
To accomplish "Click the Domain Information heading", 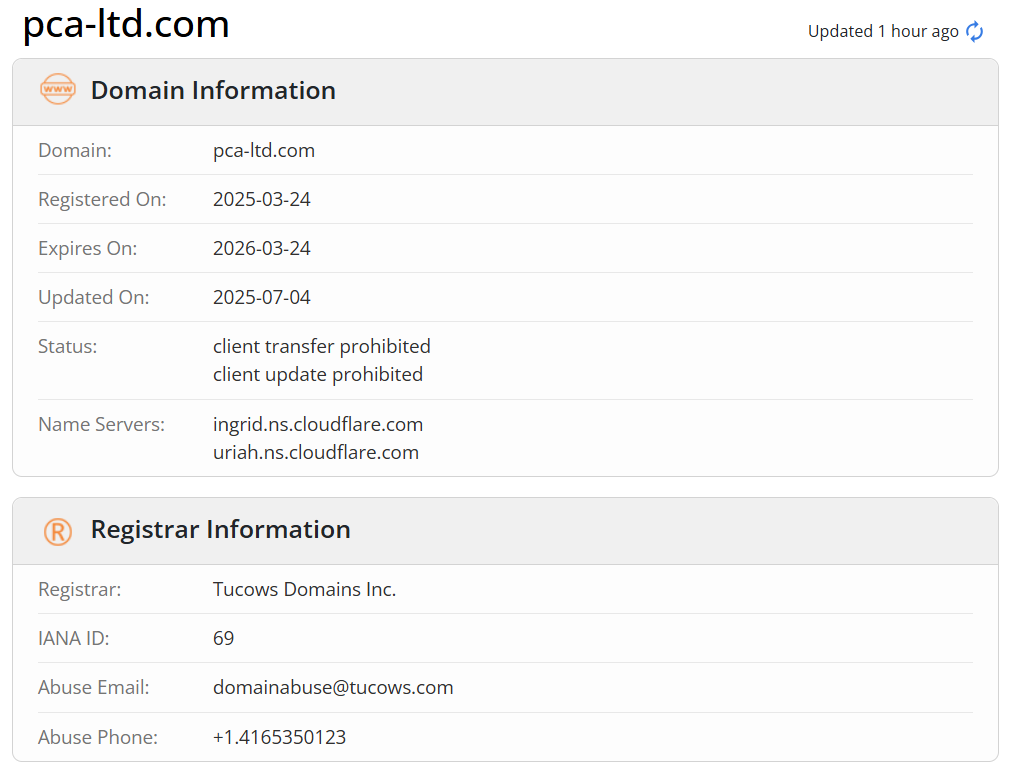I will point(213,90).
